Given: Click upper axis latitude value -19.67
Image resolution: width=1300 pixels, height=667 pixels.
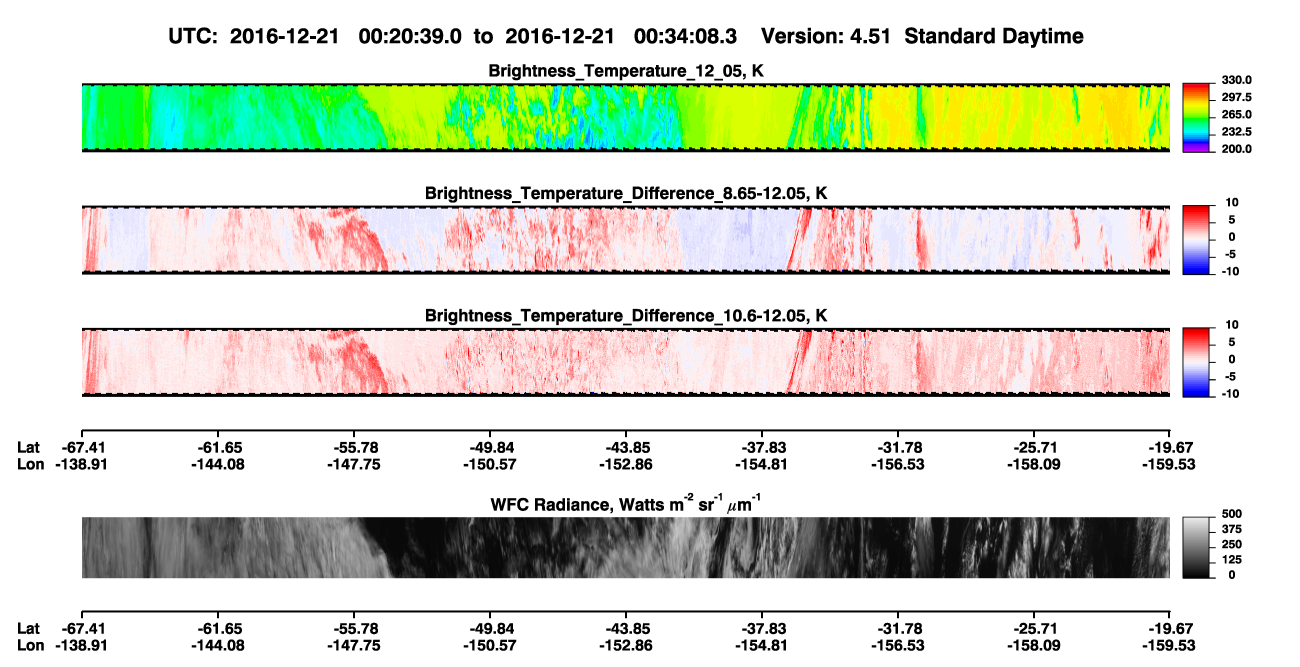Looking at the screenshot, I should click(x=1170, y=446).
